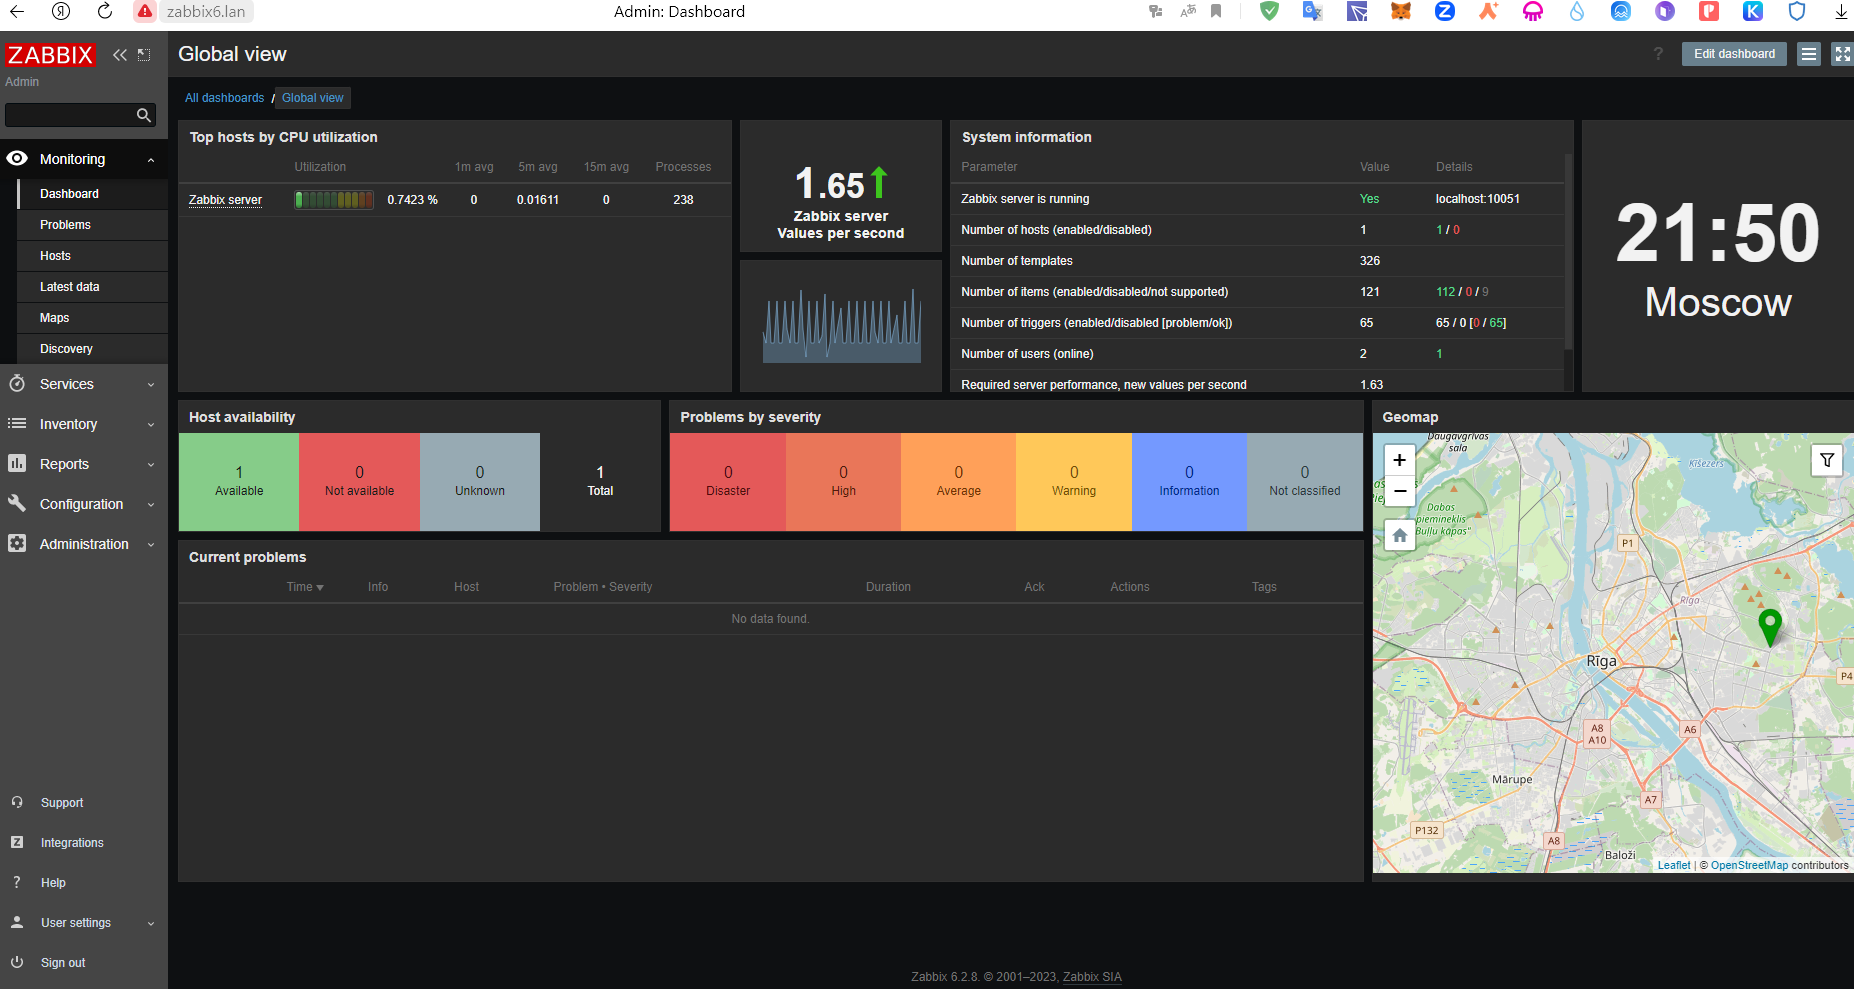Click the help question mark icon
This screenshot has height=989, width=1854.
(17, 882)
